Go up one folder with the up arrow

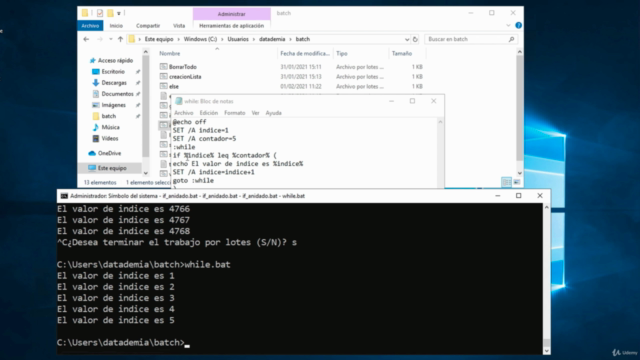[x=120, y=39]
